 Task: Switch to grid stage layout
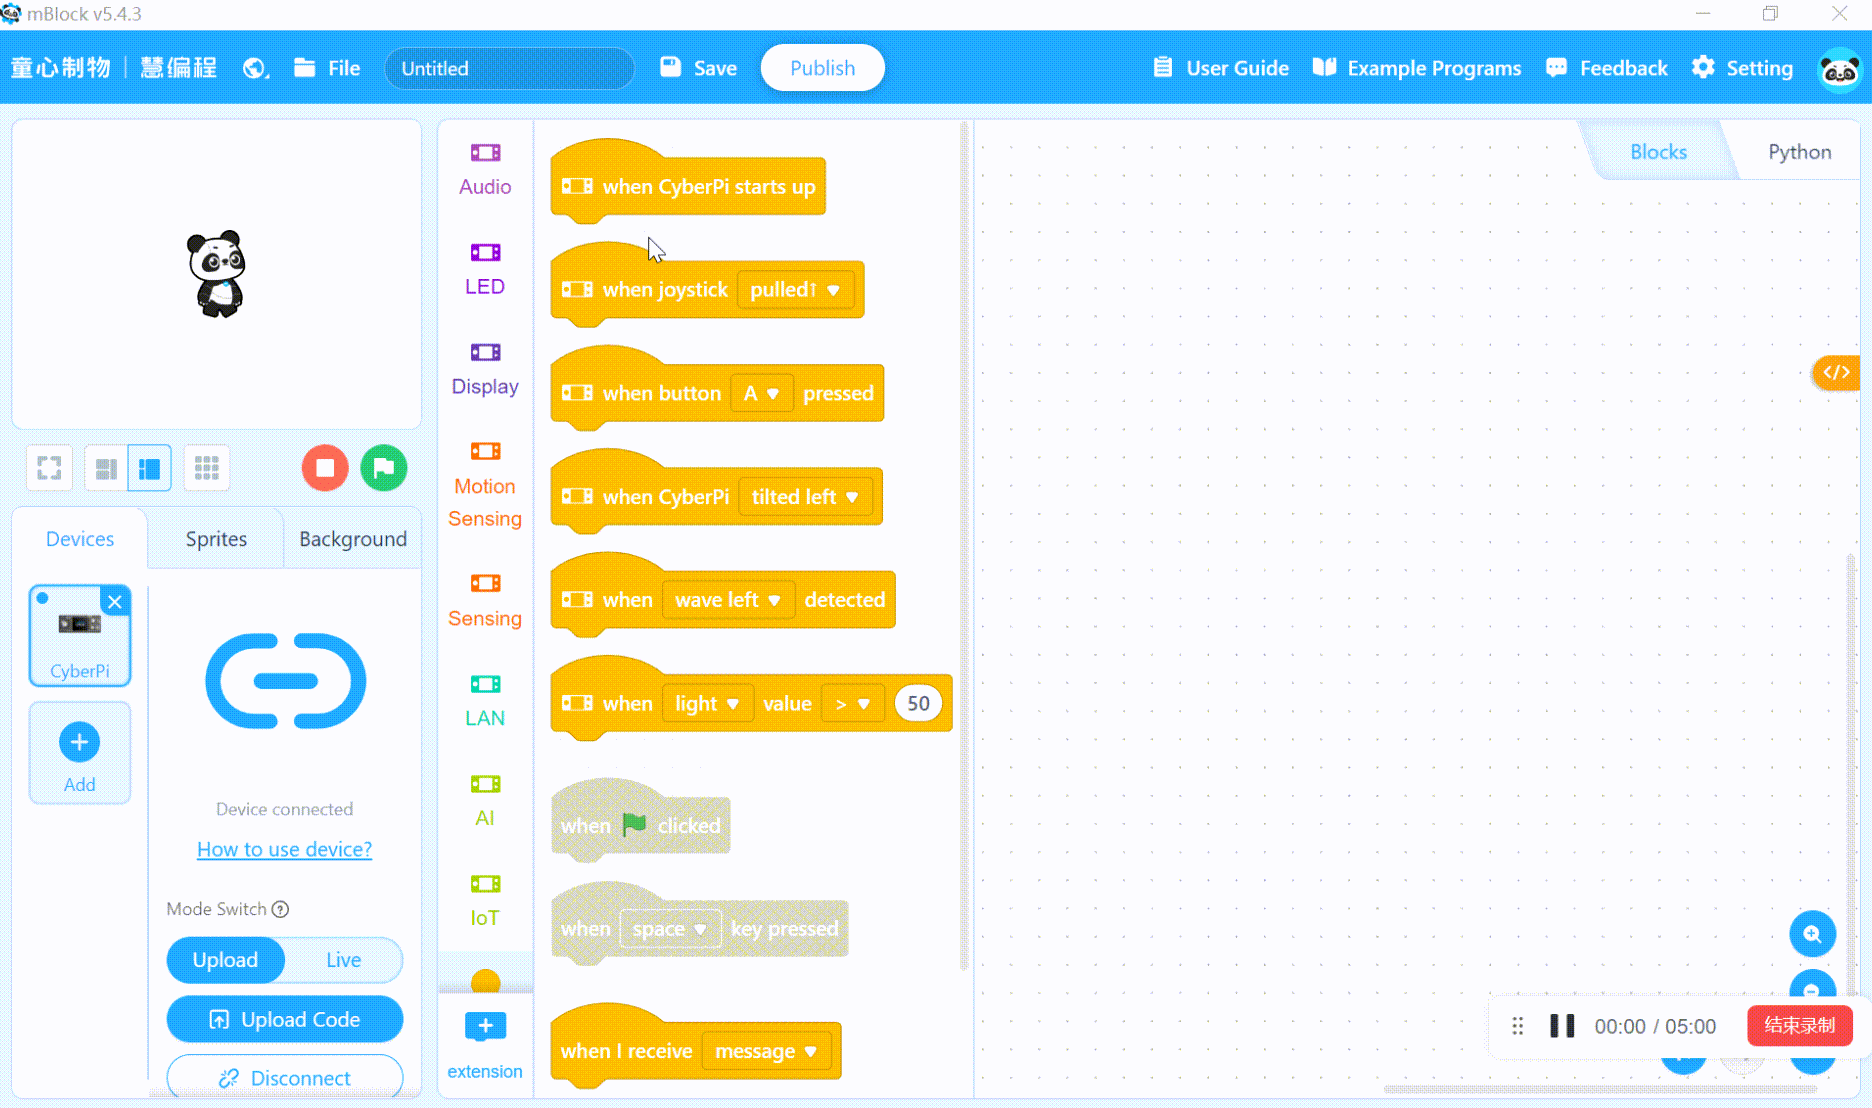pos(206,468)
